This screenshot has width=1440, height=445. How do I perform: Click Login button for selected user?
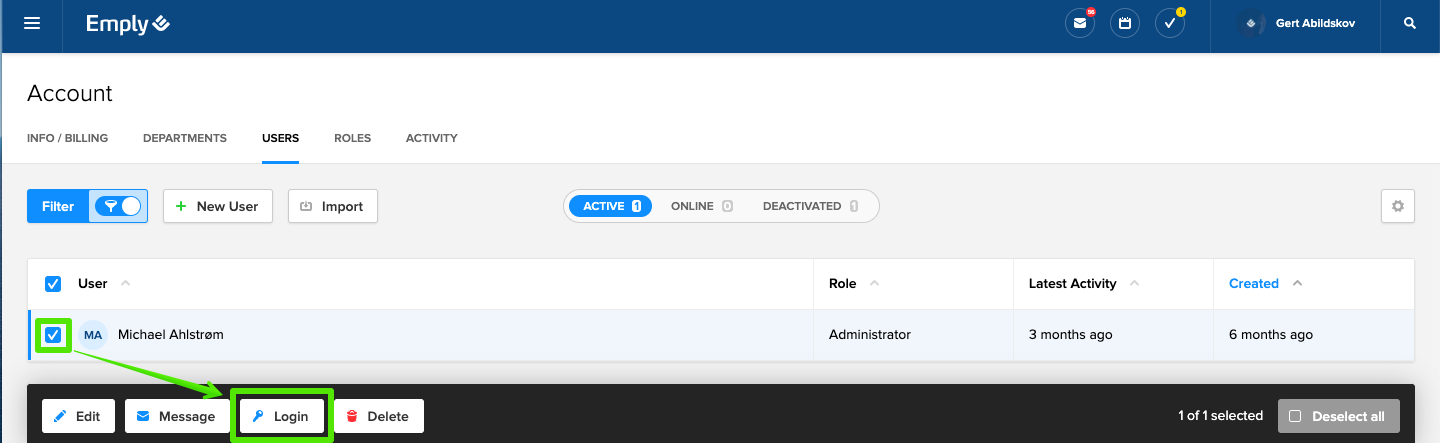click(x=281, y=416)
